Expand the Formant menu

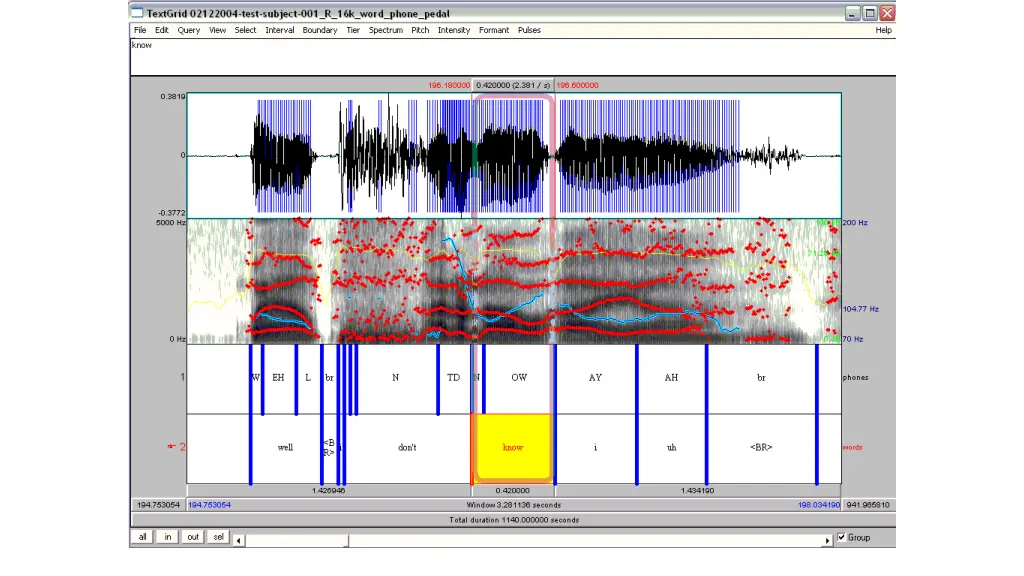pos(494,30)
